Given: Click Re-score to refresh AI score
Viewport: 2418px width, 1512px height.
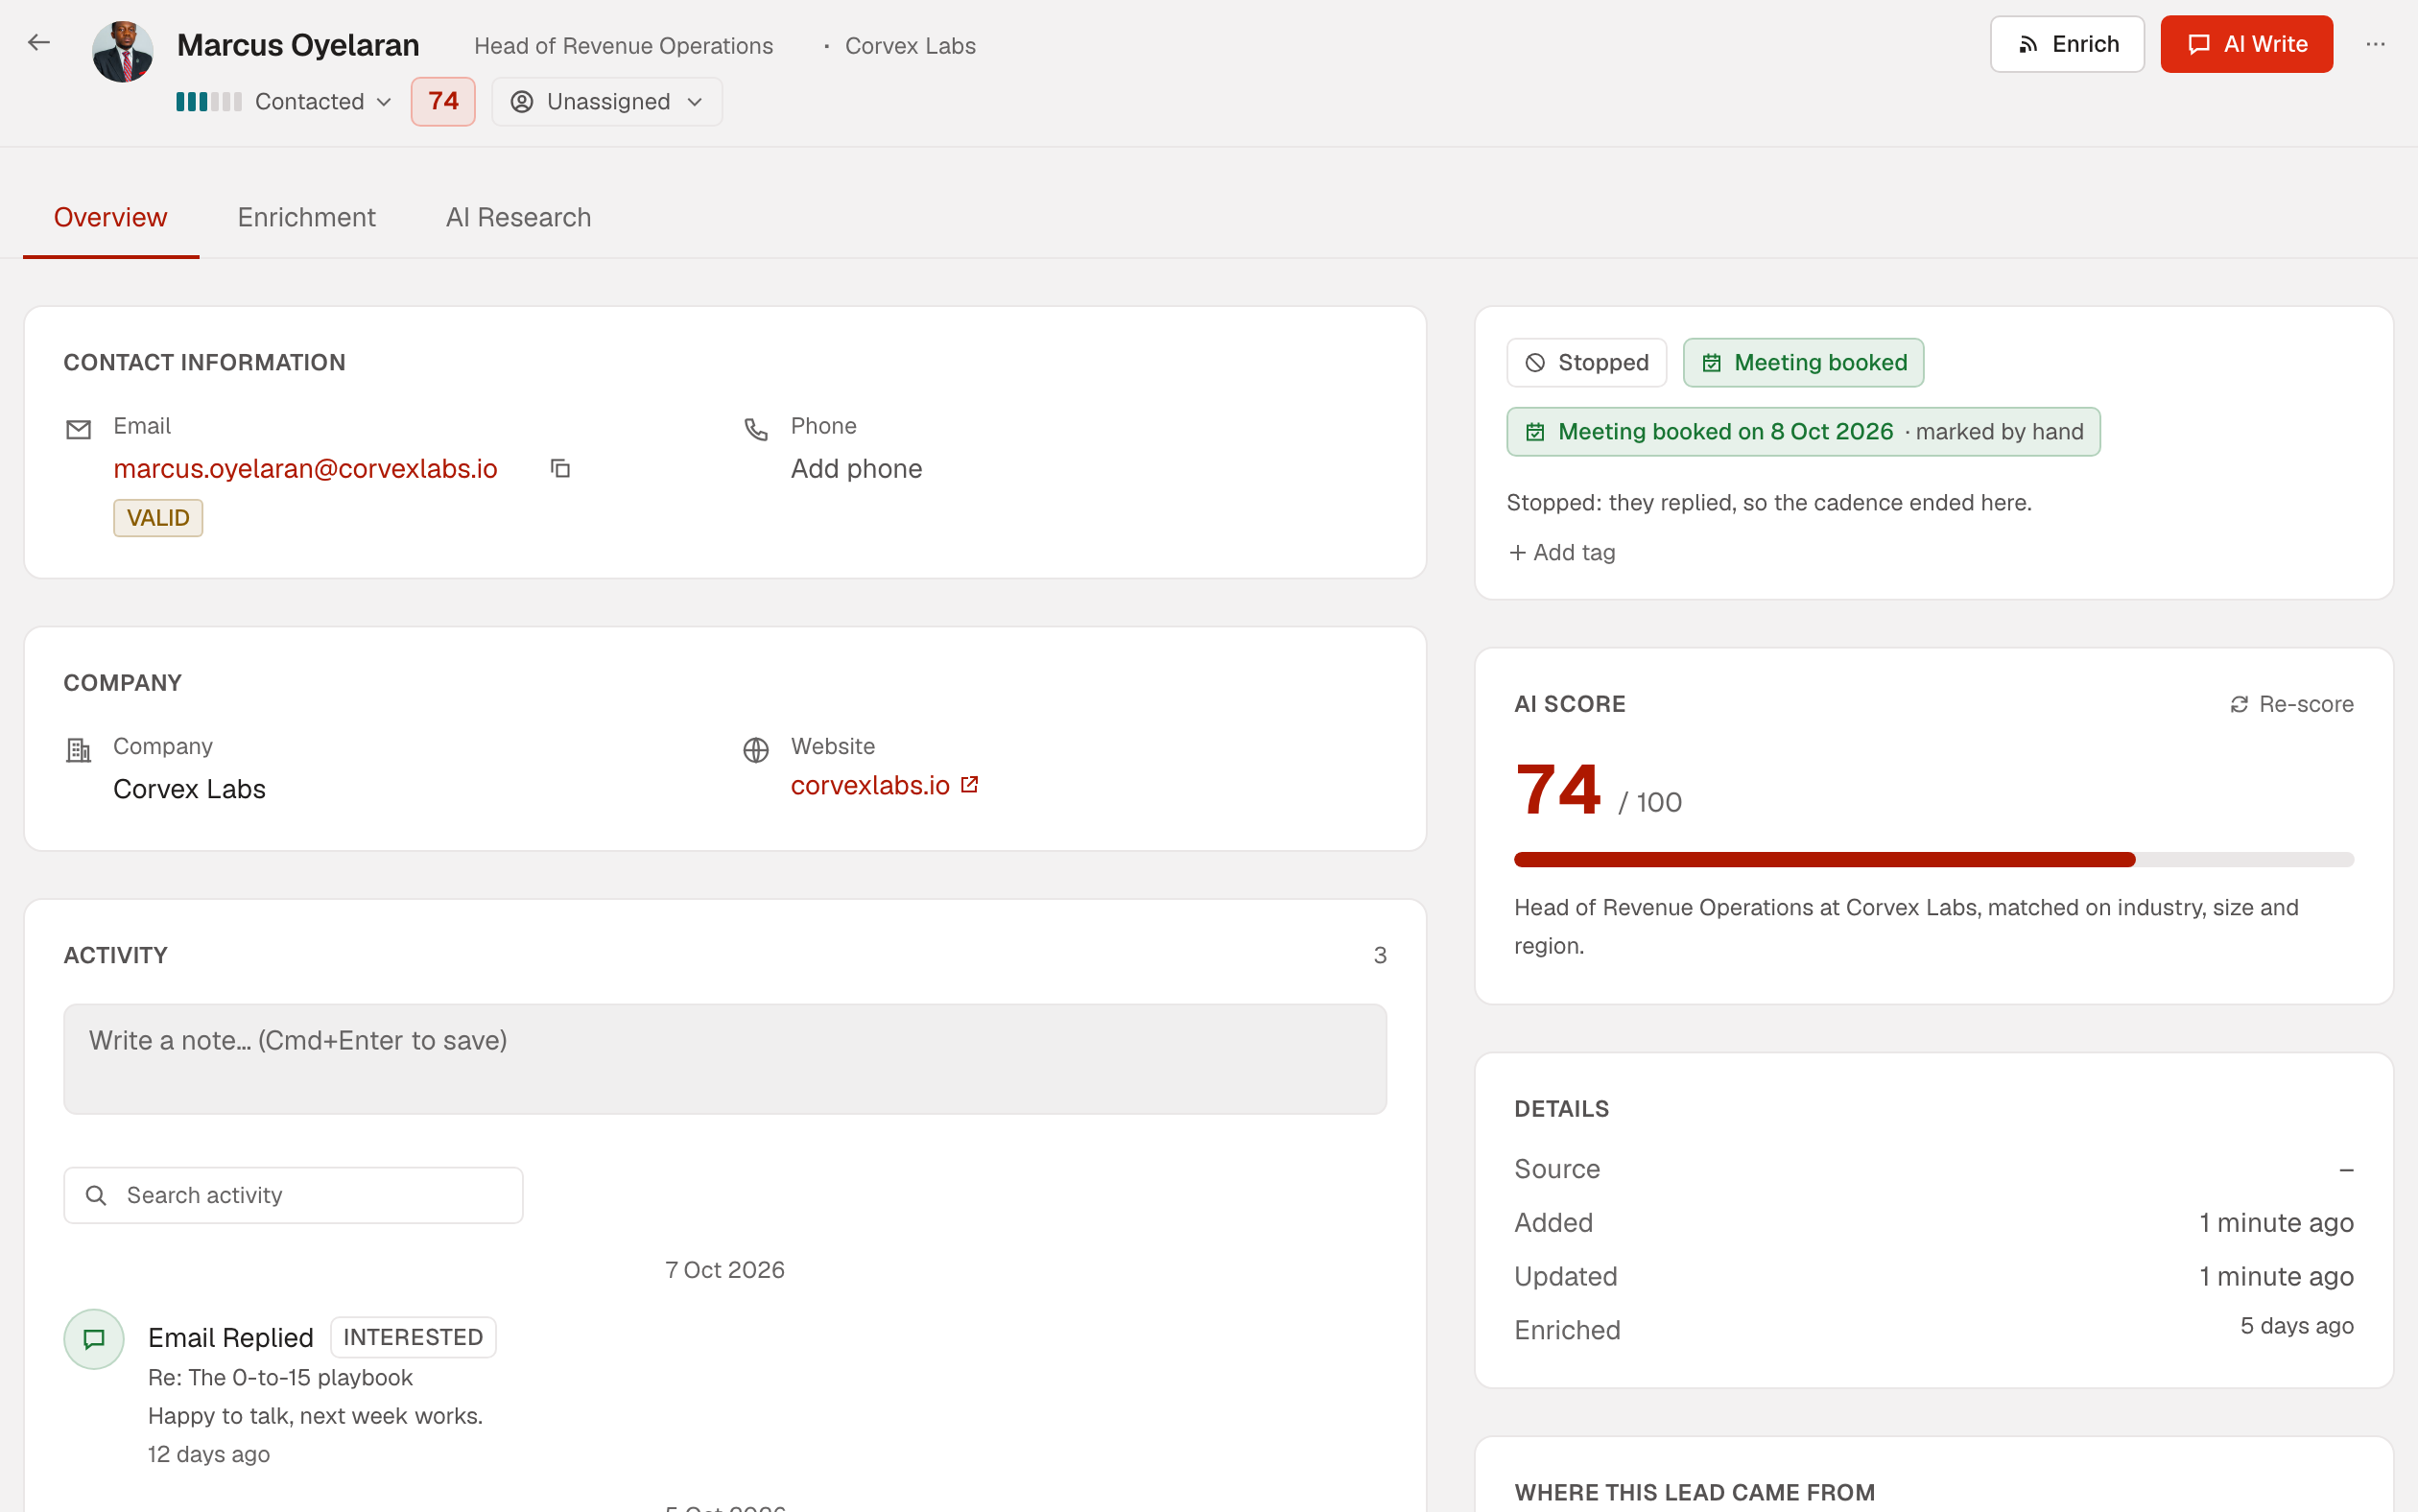Looking at the screenshot, I should click(x=2291, y=704).
